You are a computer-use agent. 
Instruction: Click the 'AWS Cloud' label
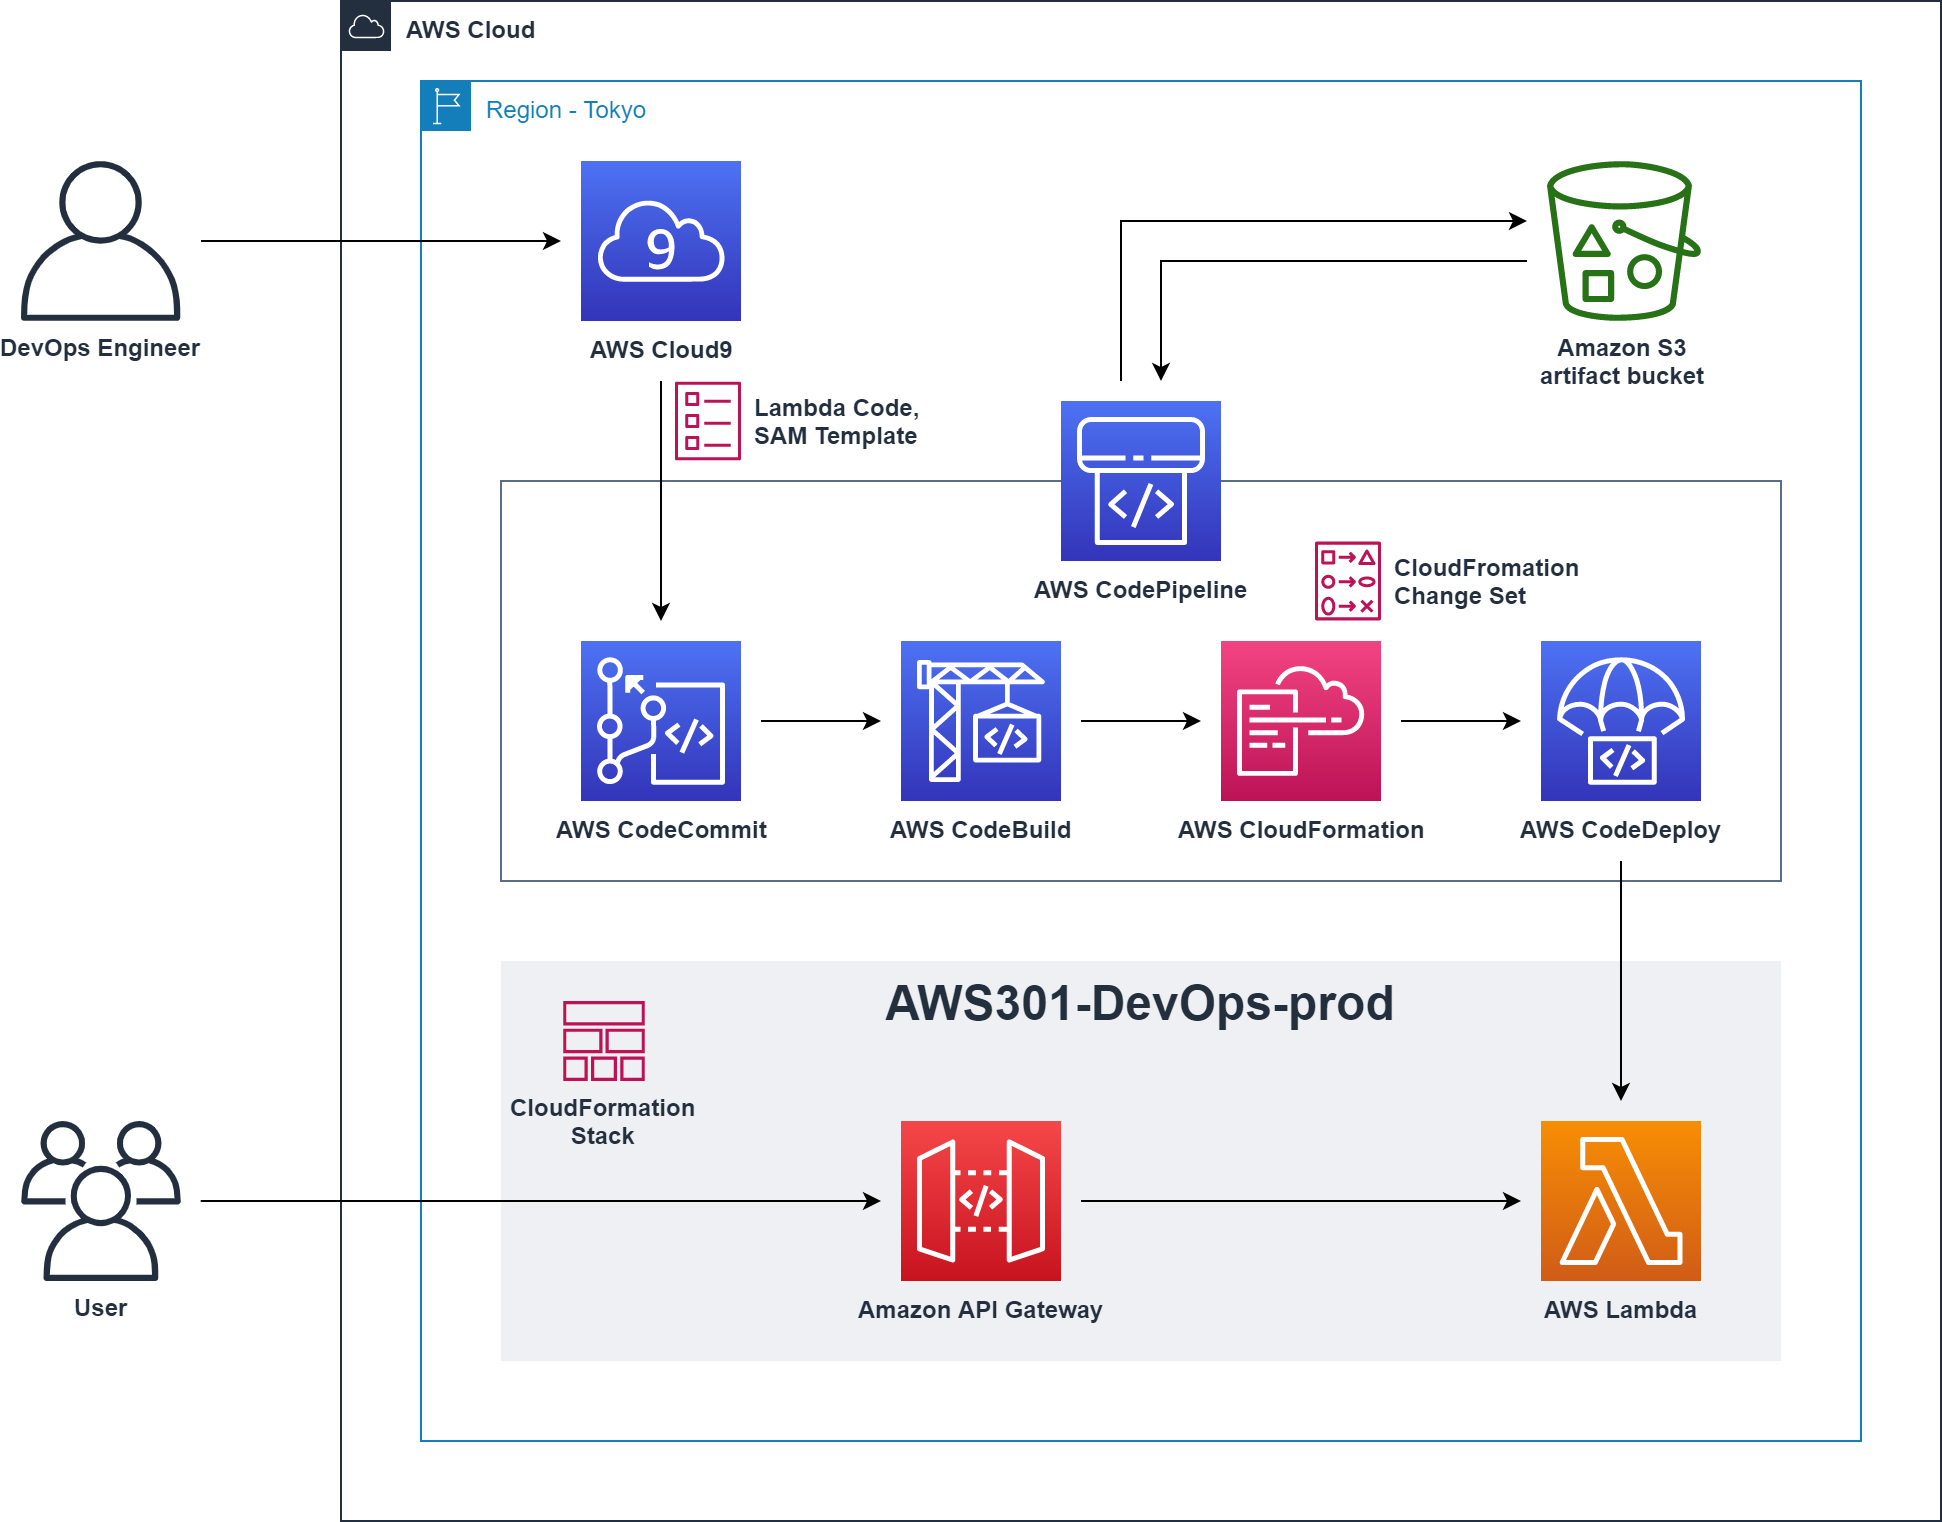(470, 30)
